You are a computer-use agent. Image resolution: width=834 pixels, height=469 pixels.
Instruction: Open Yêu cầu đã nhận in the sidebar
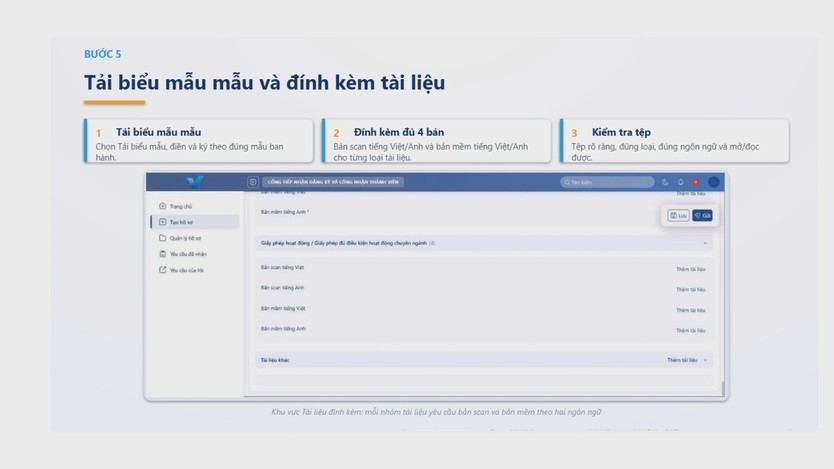click(195, 254)
